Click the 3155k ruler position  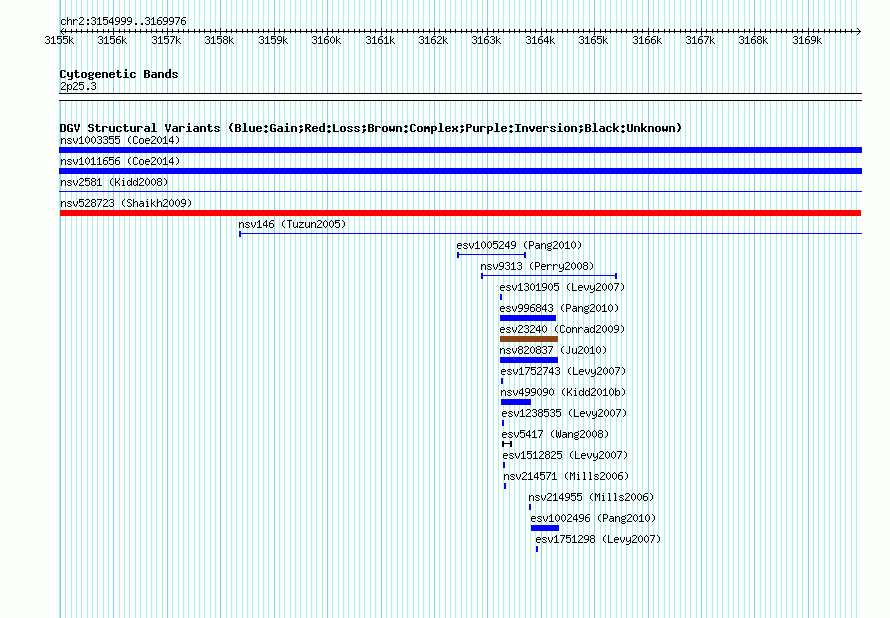59,40
